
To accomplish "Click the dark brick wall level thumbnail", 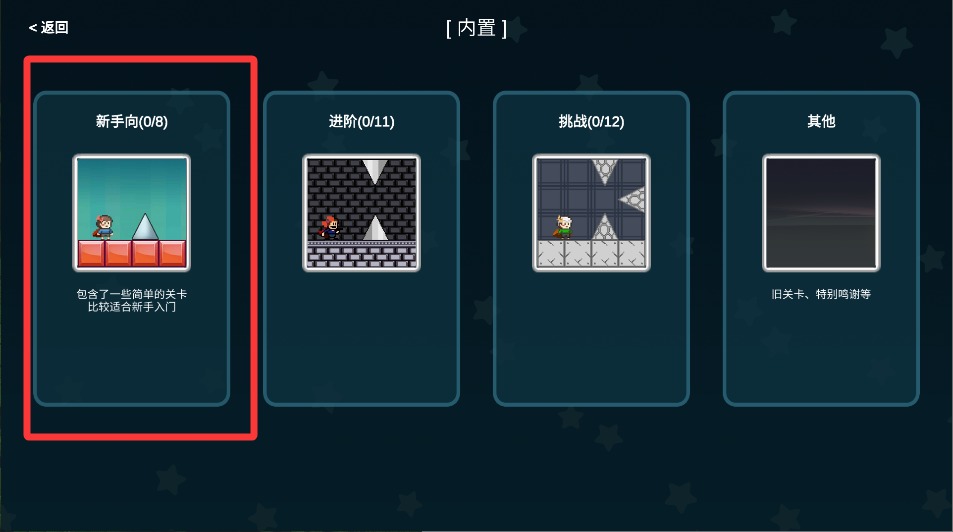I will pos(362,213).
